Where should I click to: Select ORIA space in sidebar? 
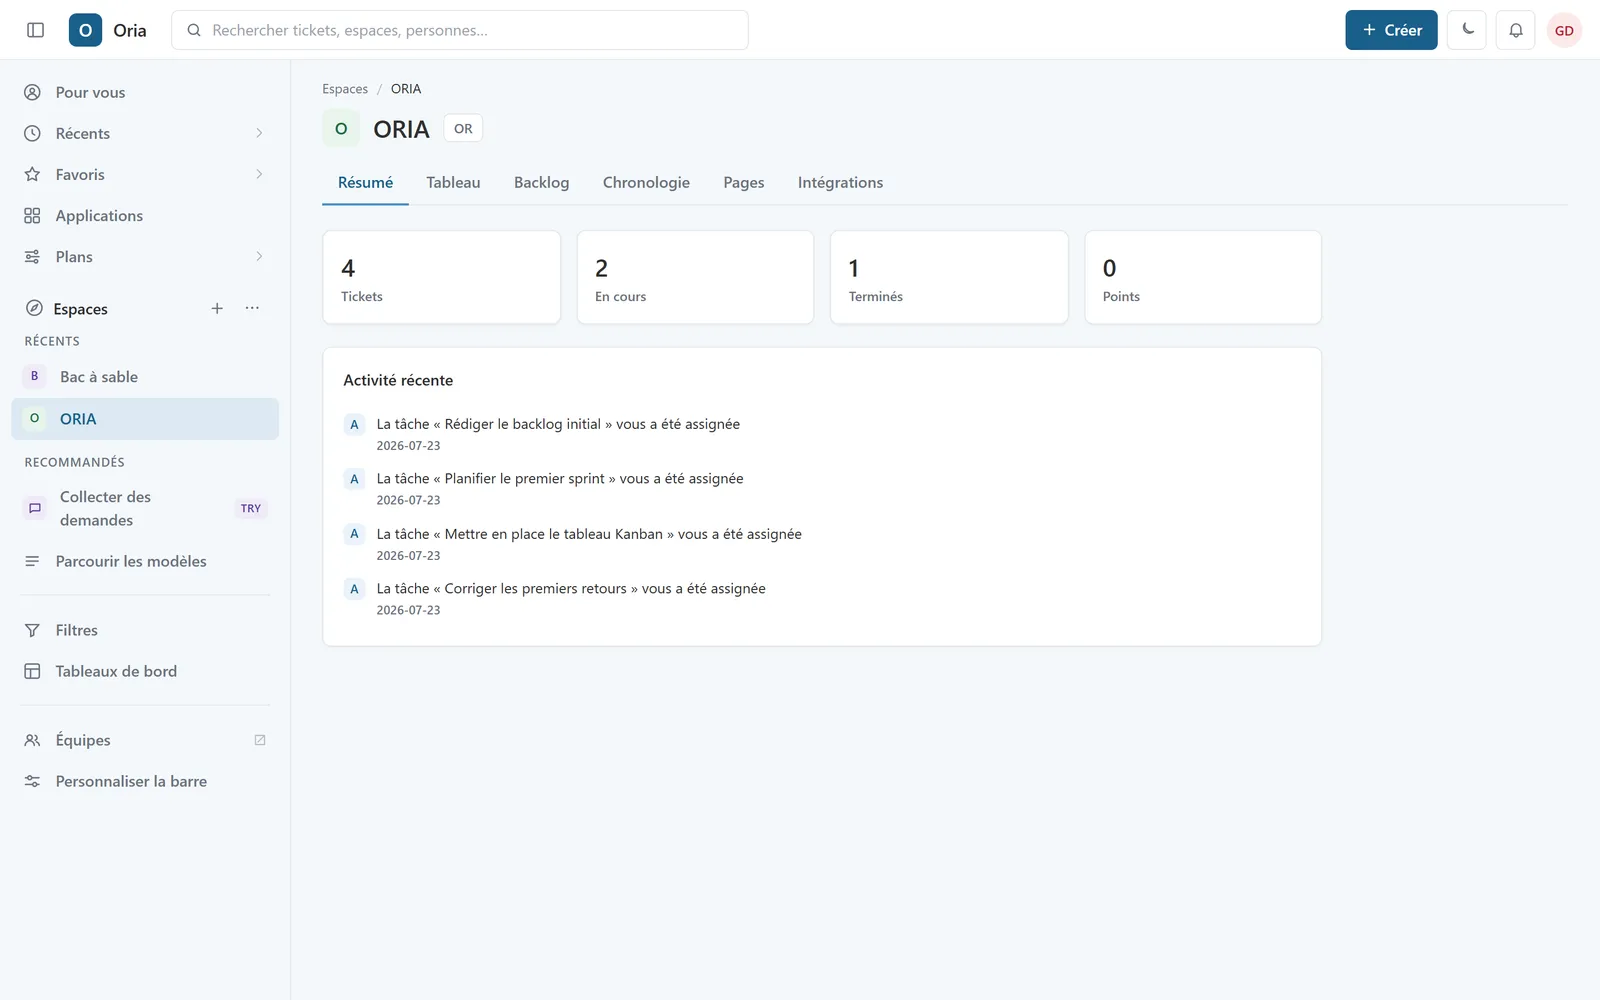[145, 419]
